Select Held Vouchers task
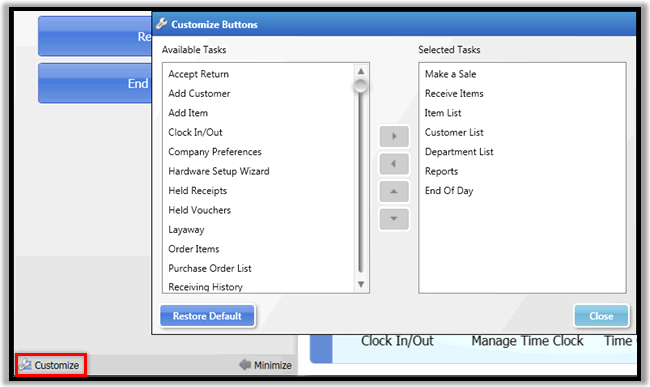The width and height of the screenshot is (650, 387). [199, 210]
